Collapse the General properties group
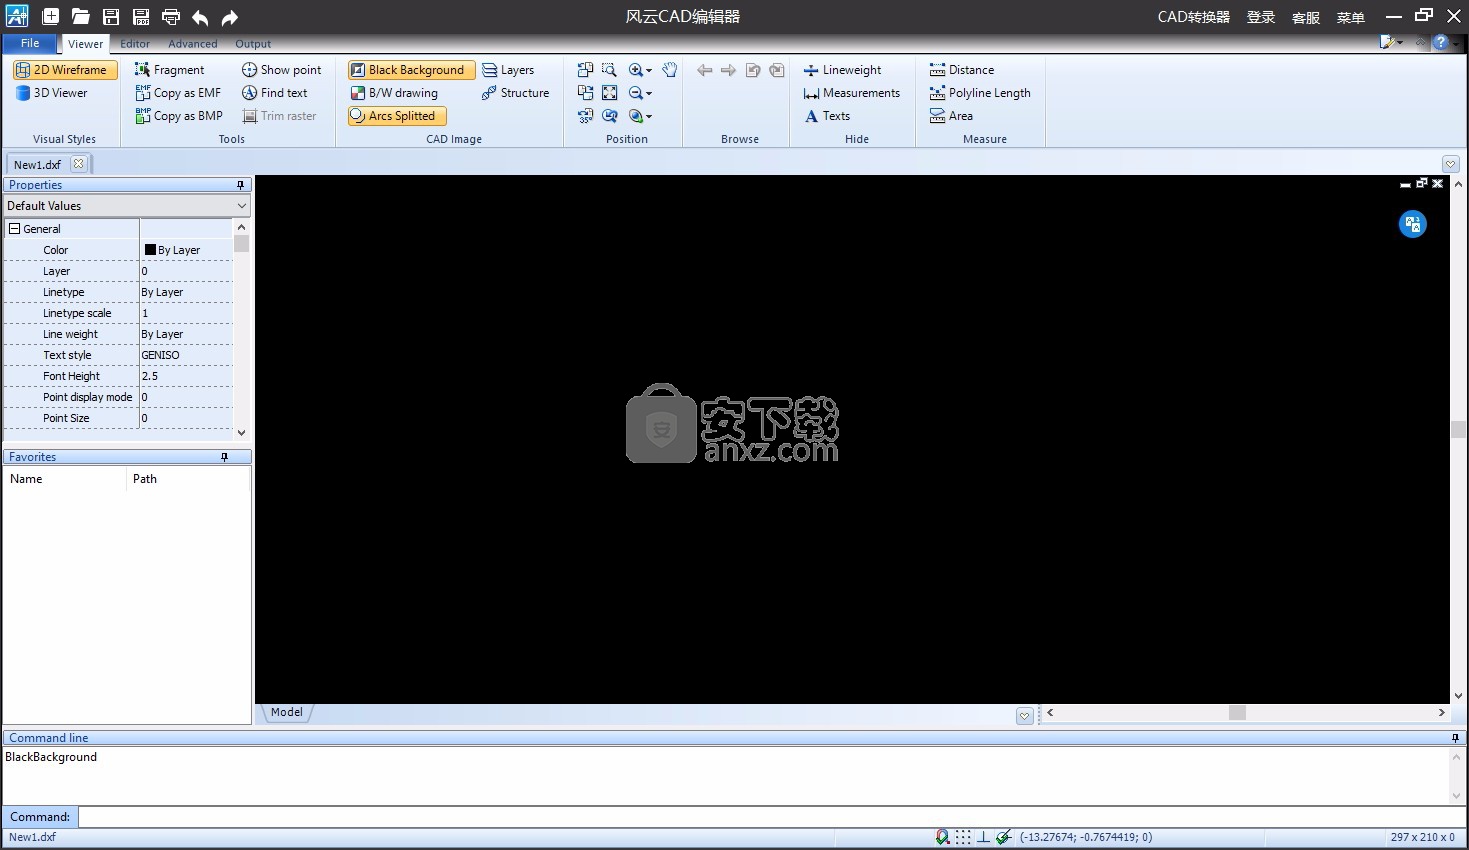The height and width of the screenshot is (850, 1469). (14, 229)
